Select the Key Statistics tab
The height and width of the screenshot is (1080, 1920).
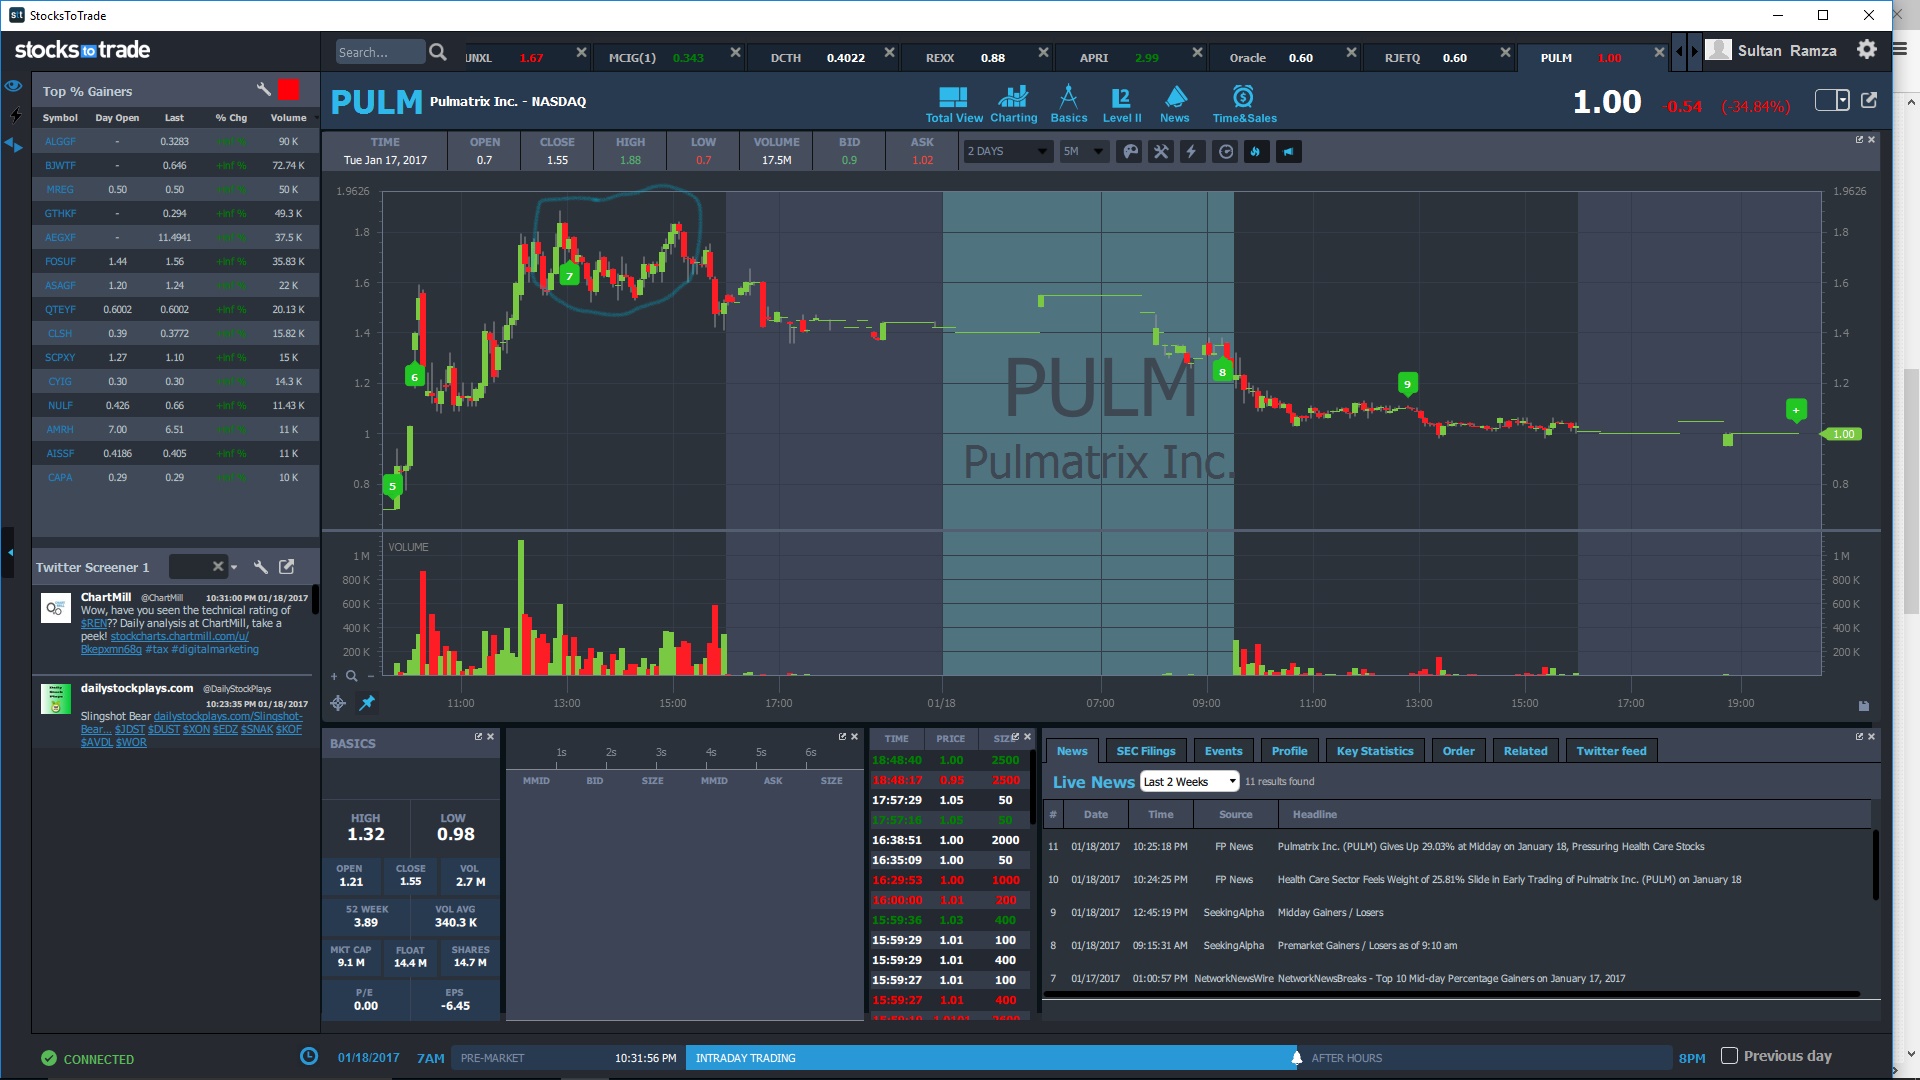point(1374,751)
